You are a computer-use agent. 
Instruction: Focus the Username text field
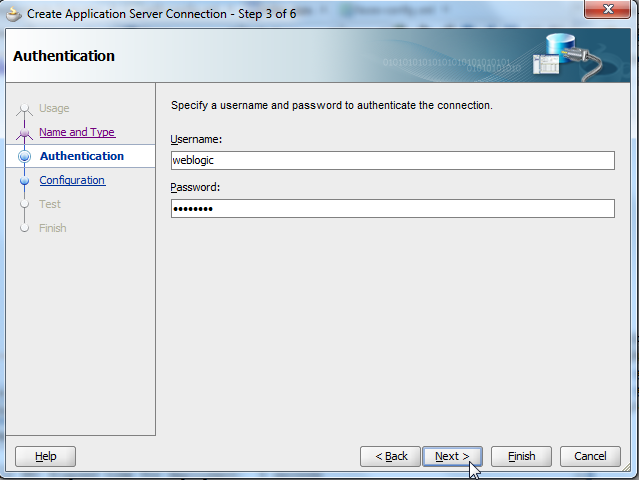pyautogui.click(x=392, y=160)
